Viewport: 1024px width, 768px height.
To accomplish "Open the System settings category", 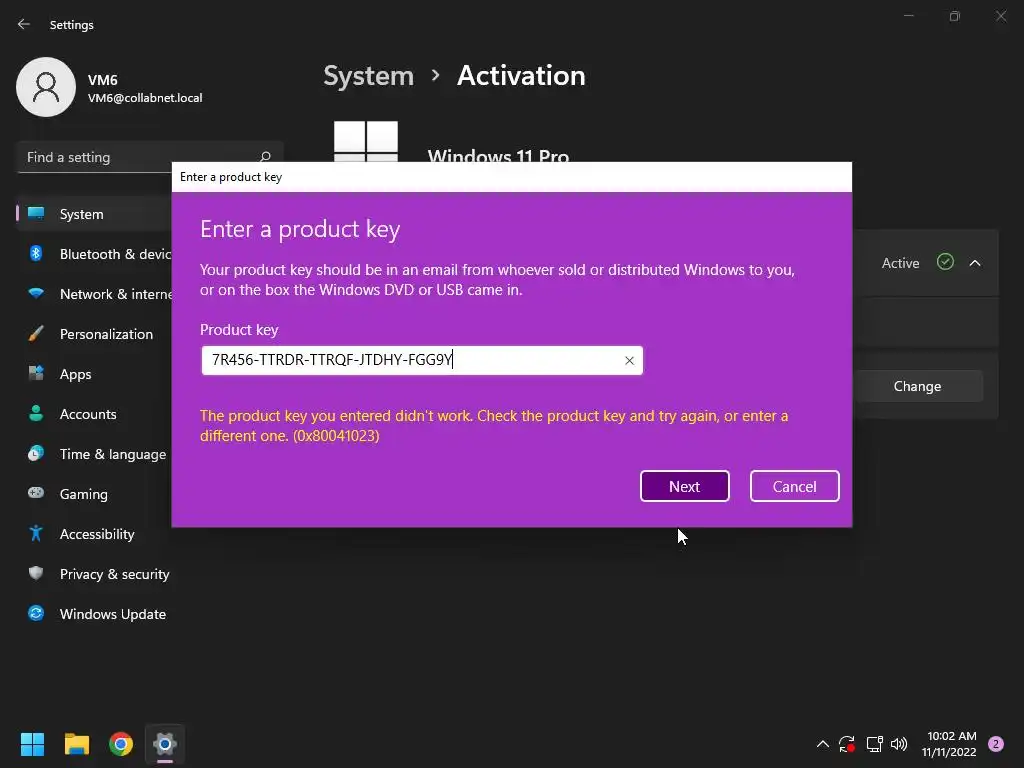I will point(95,214).
